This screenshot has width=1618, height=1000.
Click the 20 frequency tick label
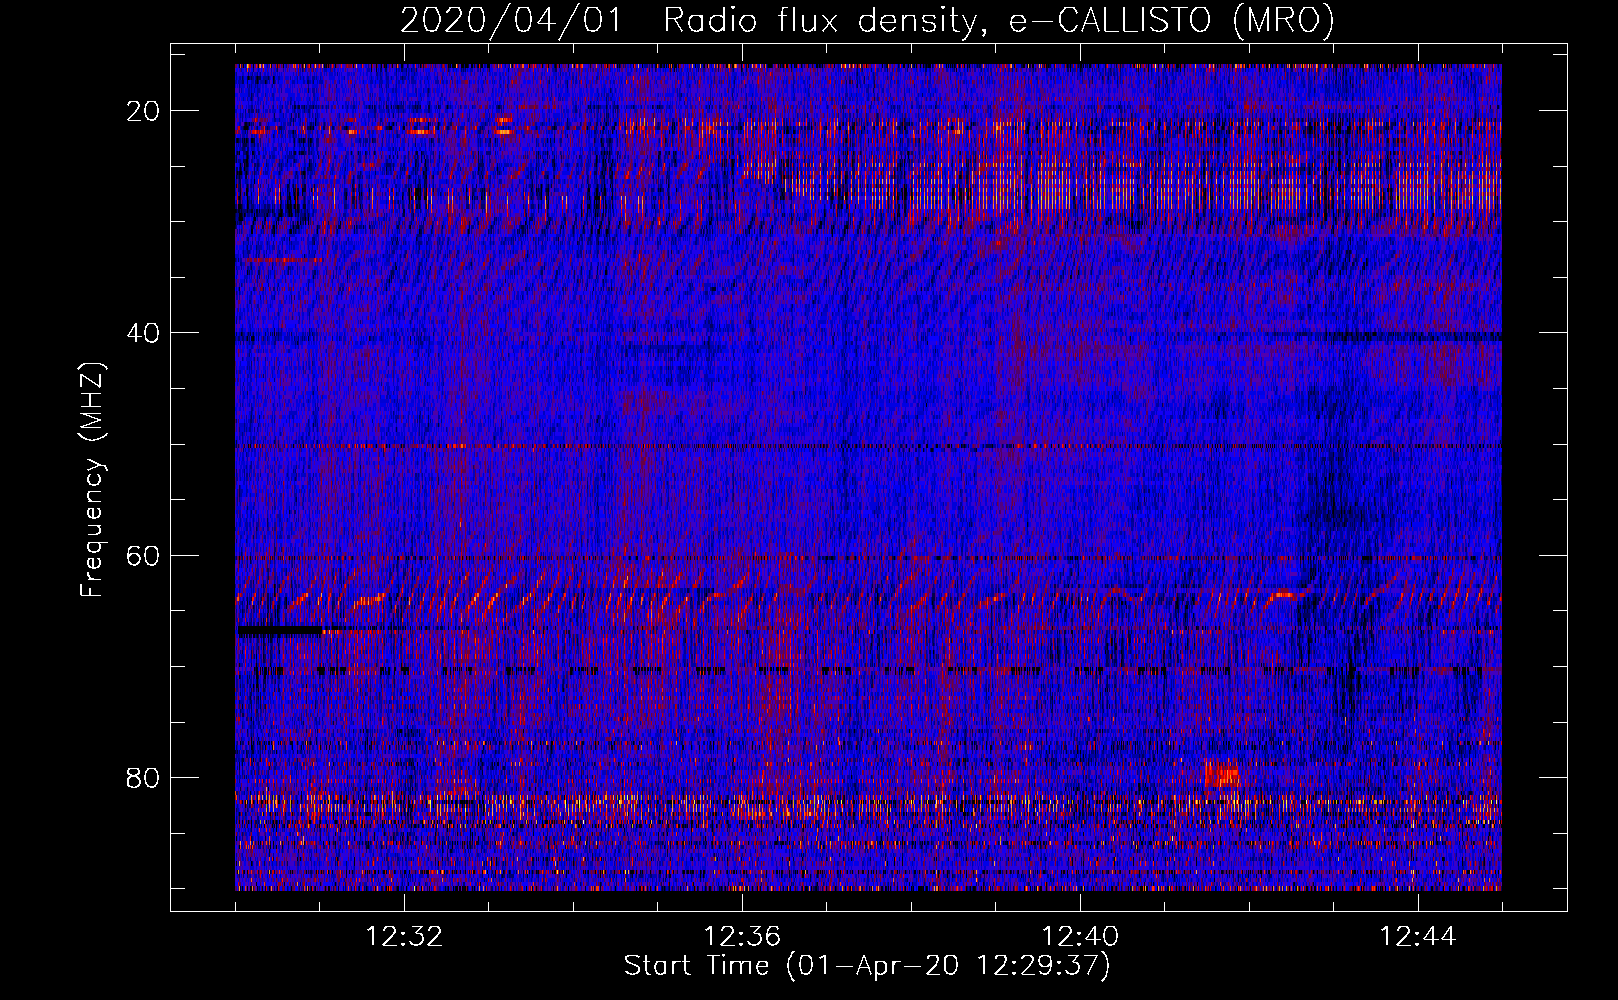pyautogui.click(x=144, y=111)
